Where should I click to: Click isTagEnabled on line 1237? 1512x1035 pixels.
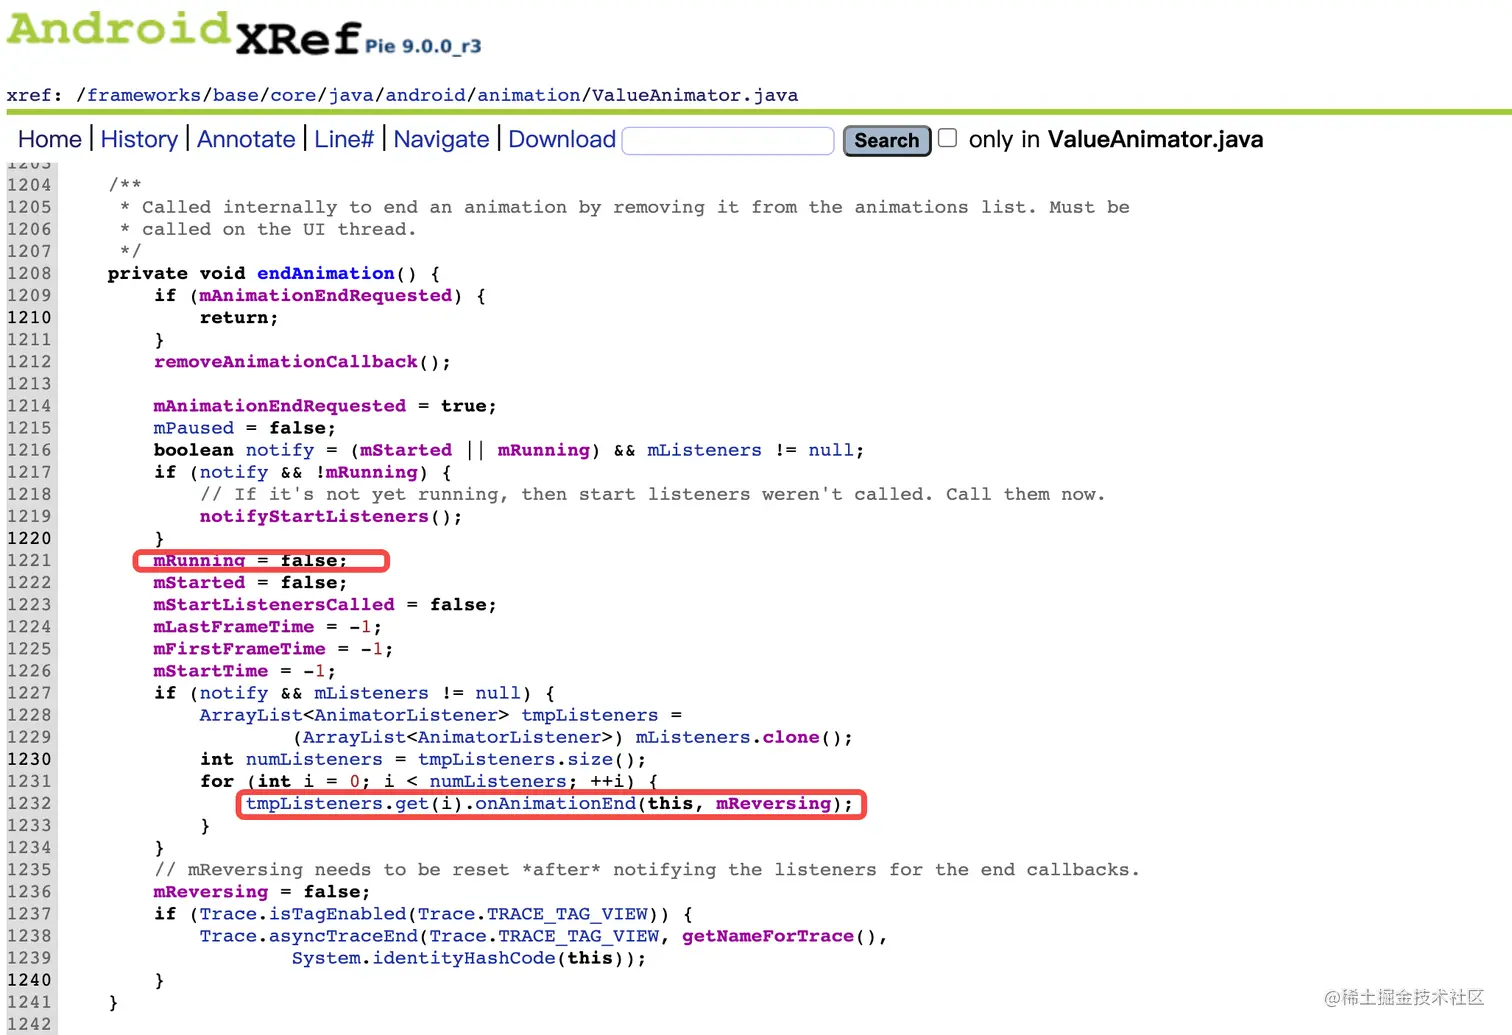[x=338, y=913]
